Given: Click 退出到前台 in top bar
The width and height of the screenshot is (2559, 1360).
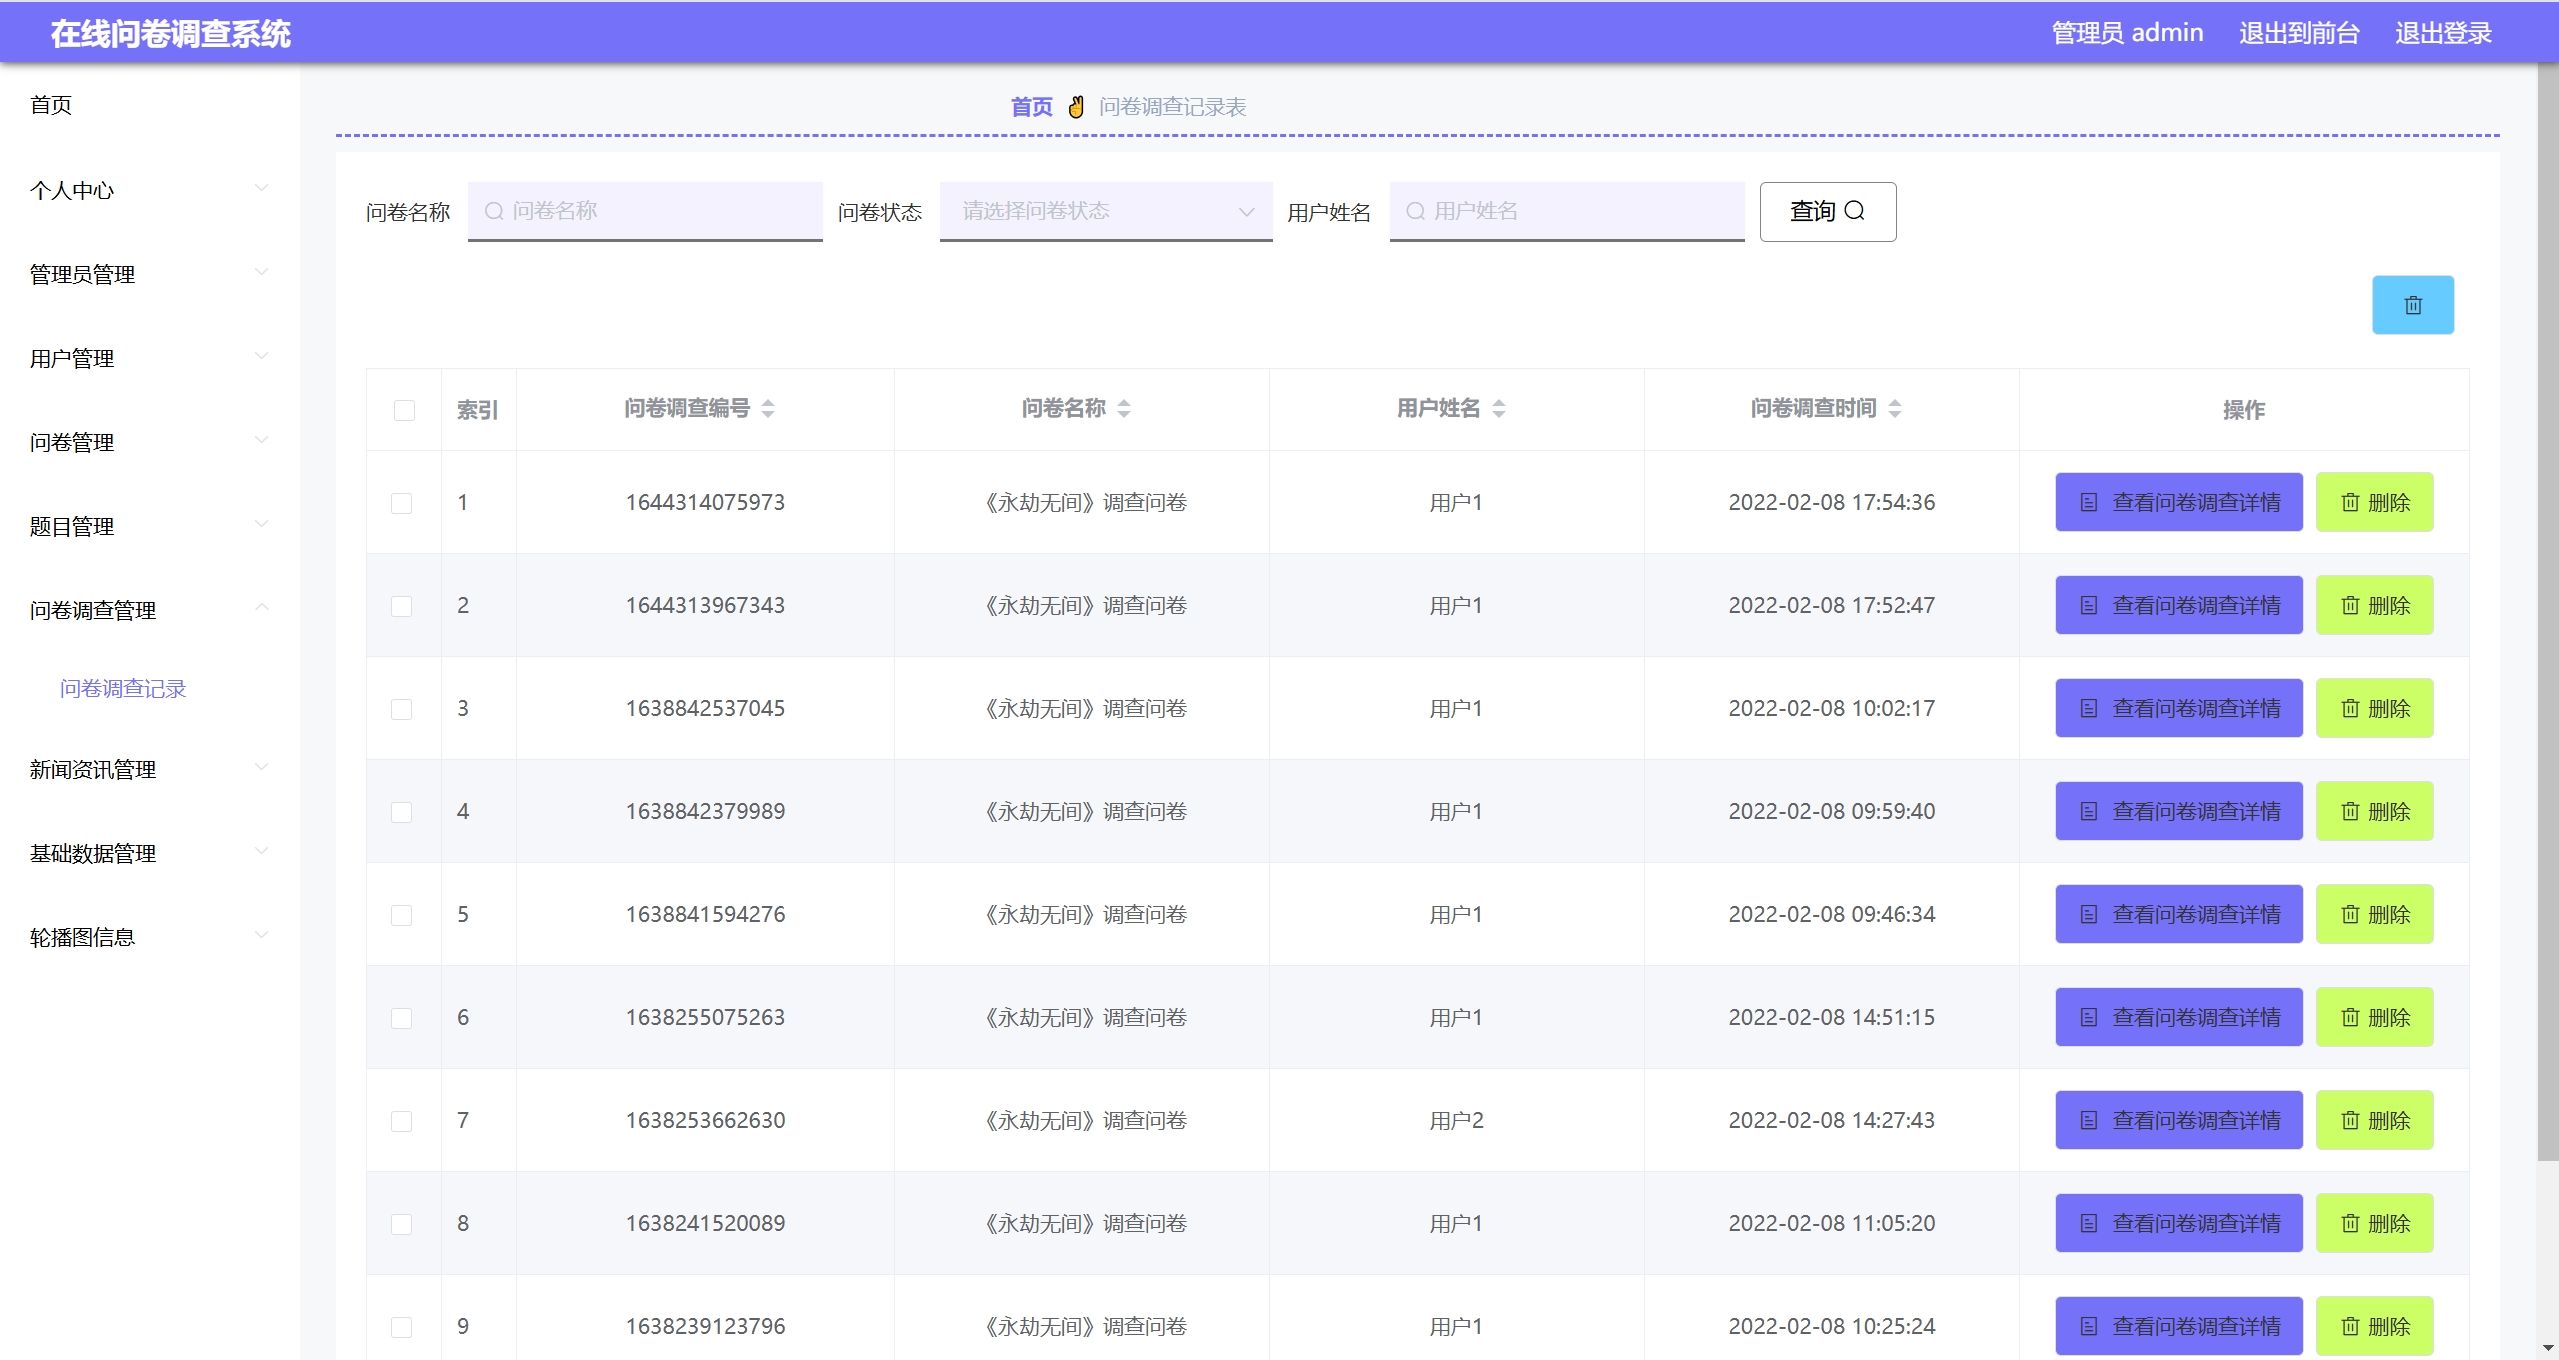Looking at the screenshot, I should [2299, 33].
